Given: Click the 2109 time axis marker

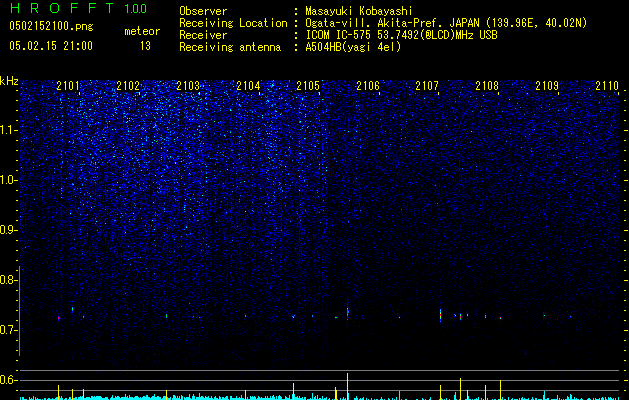Looking at the screenshot, I should click(x=547, y=86).
